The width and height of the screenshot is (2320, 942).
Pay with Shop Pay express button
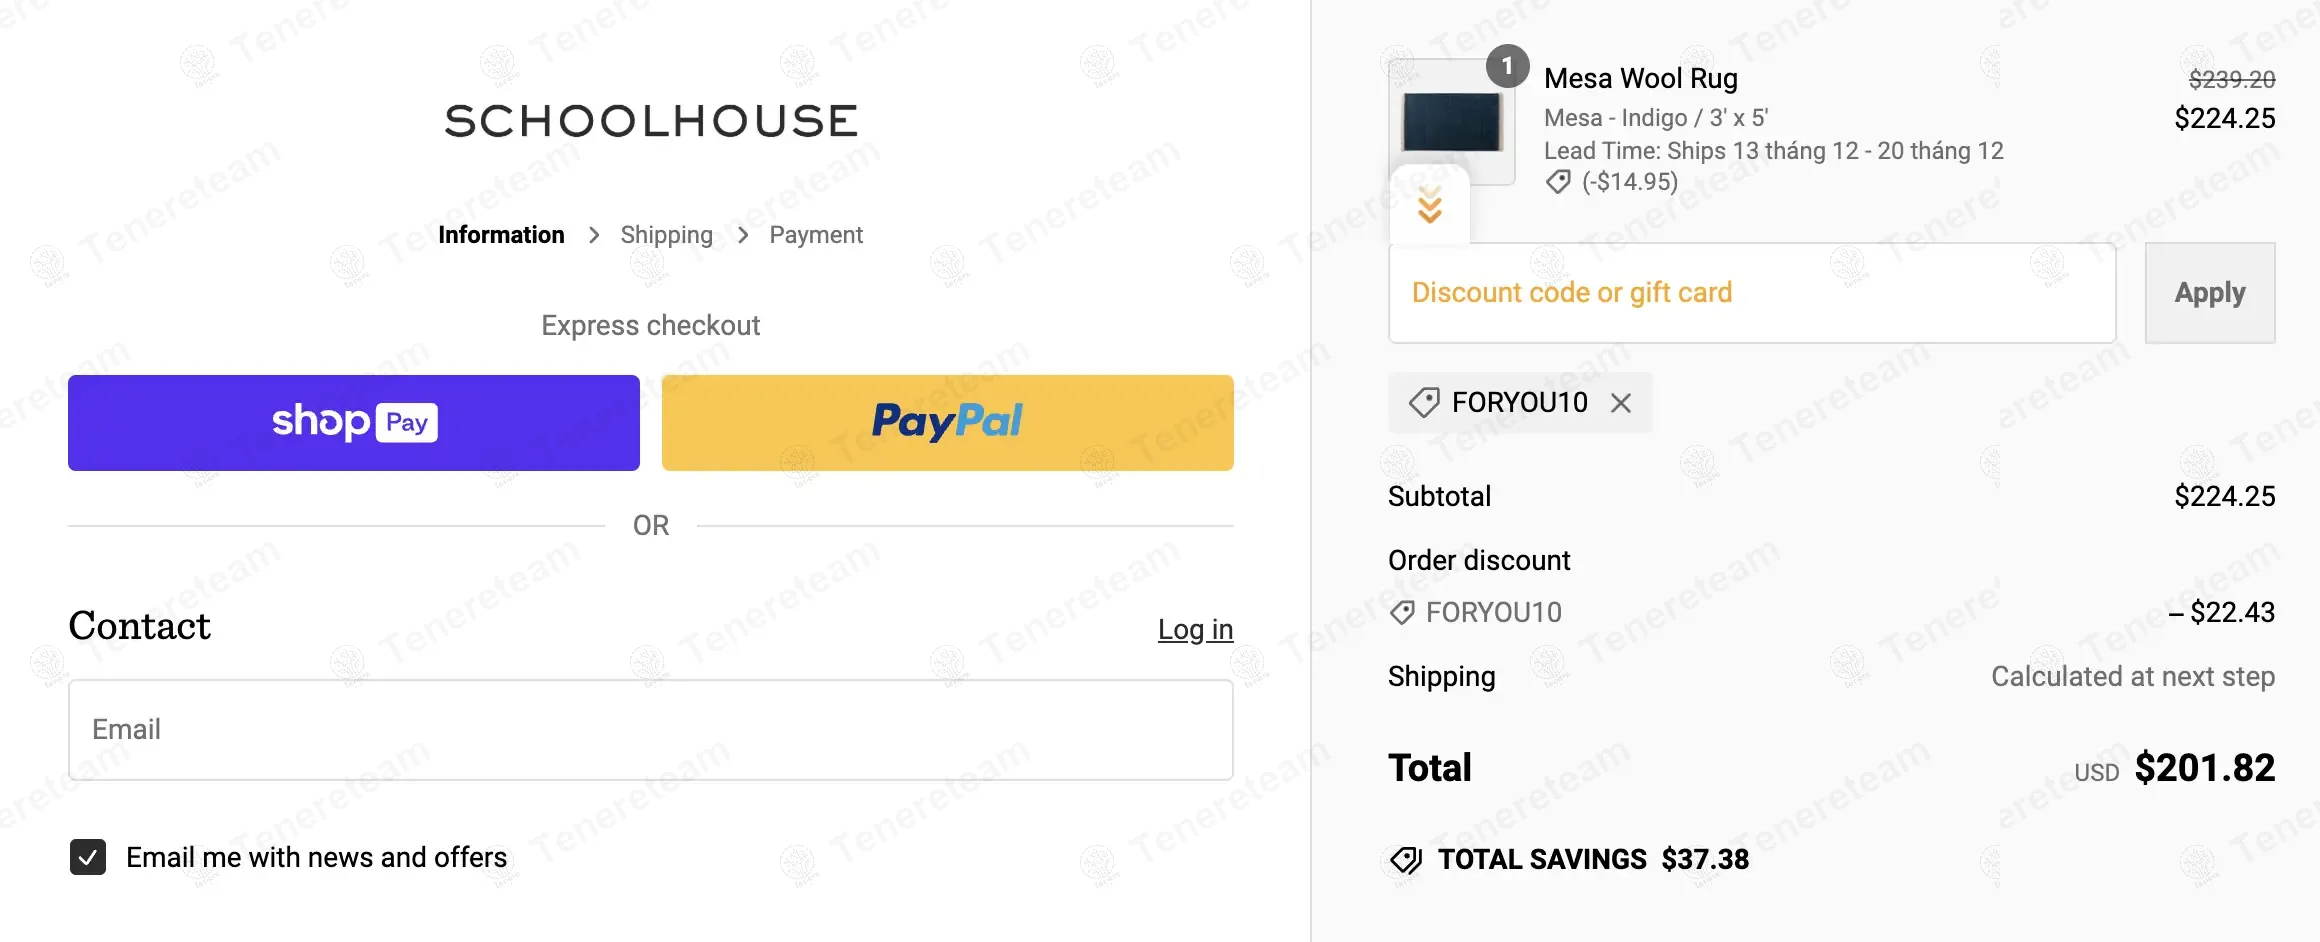point(354,422)
